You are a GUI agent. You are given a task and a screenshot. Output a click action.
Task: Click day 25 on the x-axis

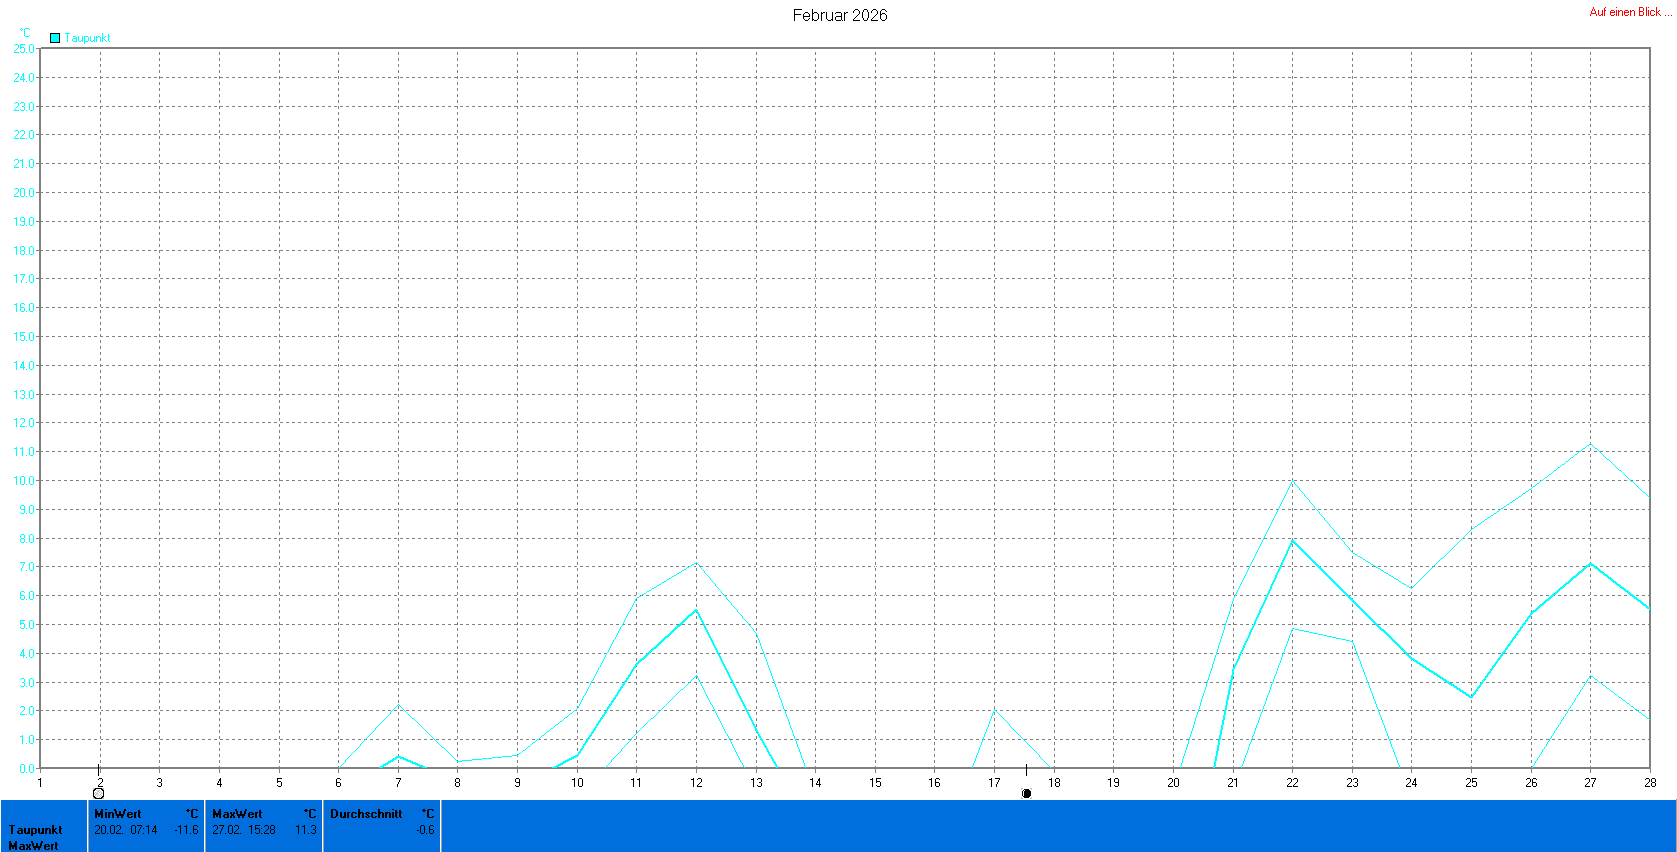coord(1471,783)
